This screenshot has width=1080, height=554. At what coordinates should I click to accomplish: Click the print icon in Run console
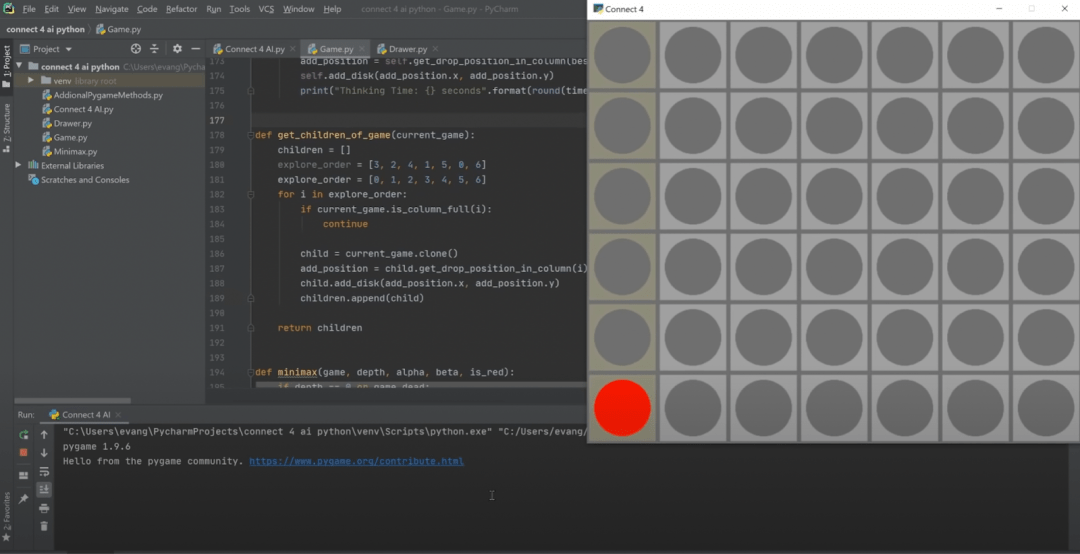coord(44,508)
